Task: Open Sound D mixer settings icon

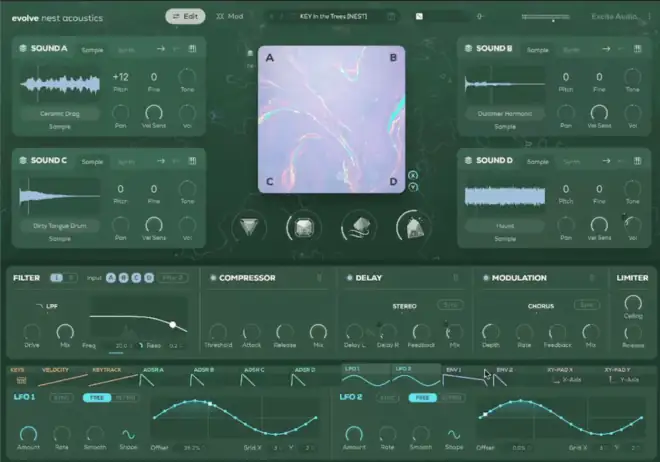Action: tap(638, 161)
